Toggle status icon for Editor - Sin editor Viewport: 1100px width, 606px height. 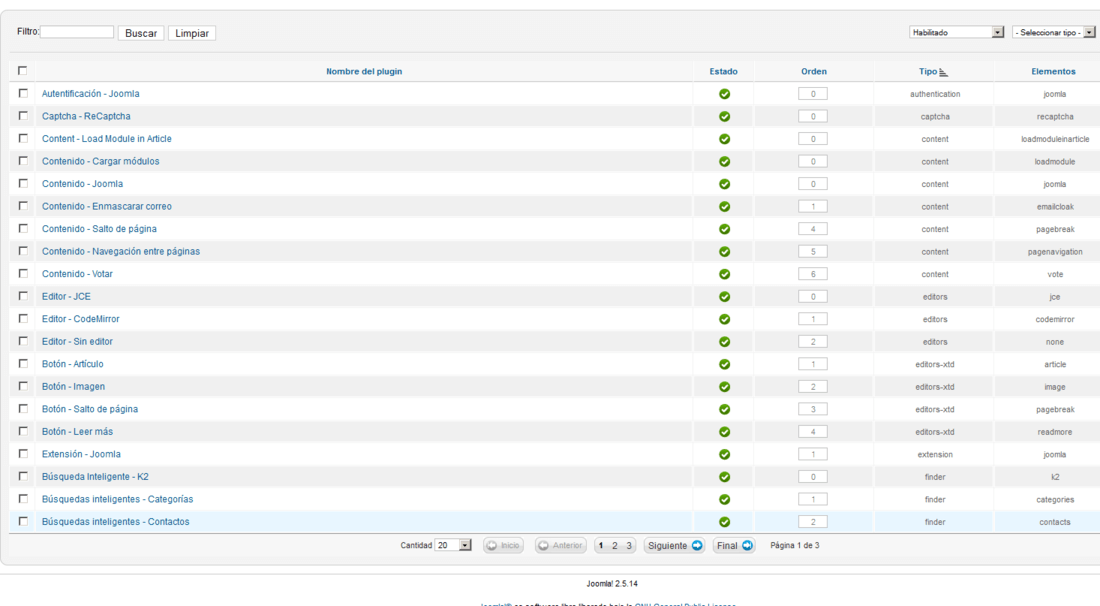[x=724, y=342]
